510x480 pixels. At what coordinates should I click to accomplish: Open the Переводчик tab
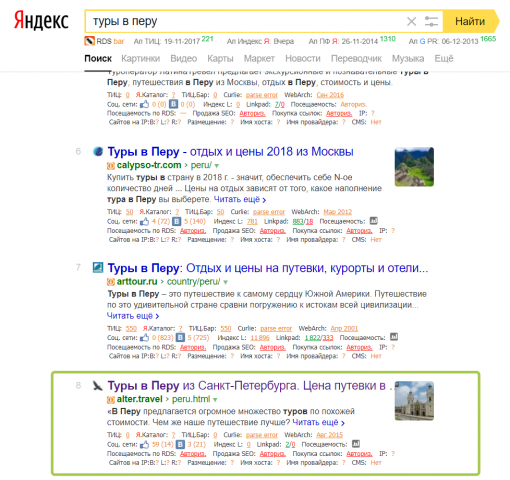pyautogui.click(x=356, y=59)
